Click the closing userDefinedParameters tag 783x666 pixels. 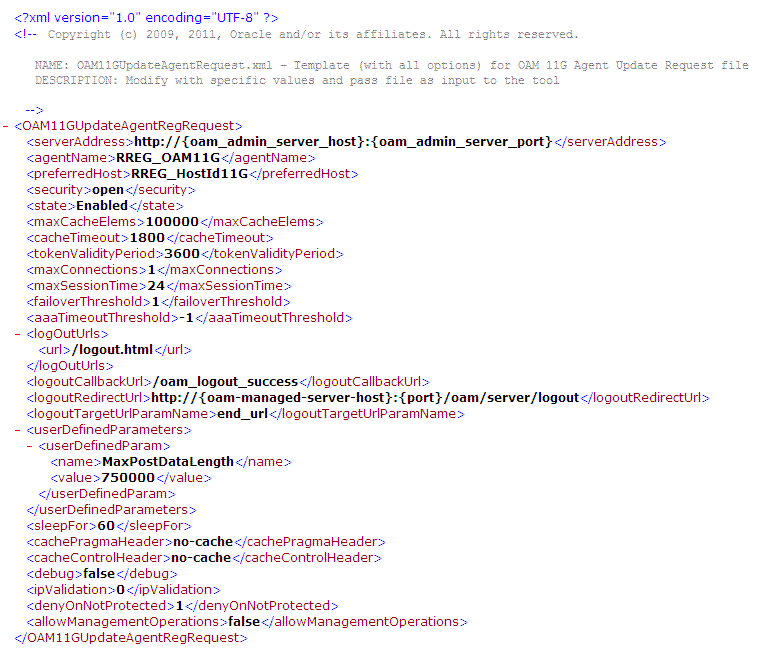click(x=111, y=510)
